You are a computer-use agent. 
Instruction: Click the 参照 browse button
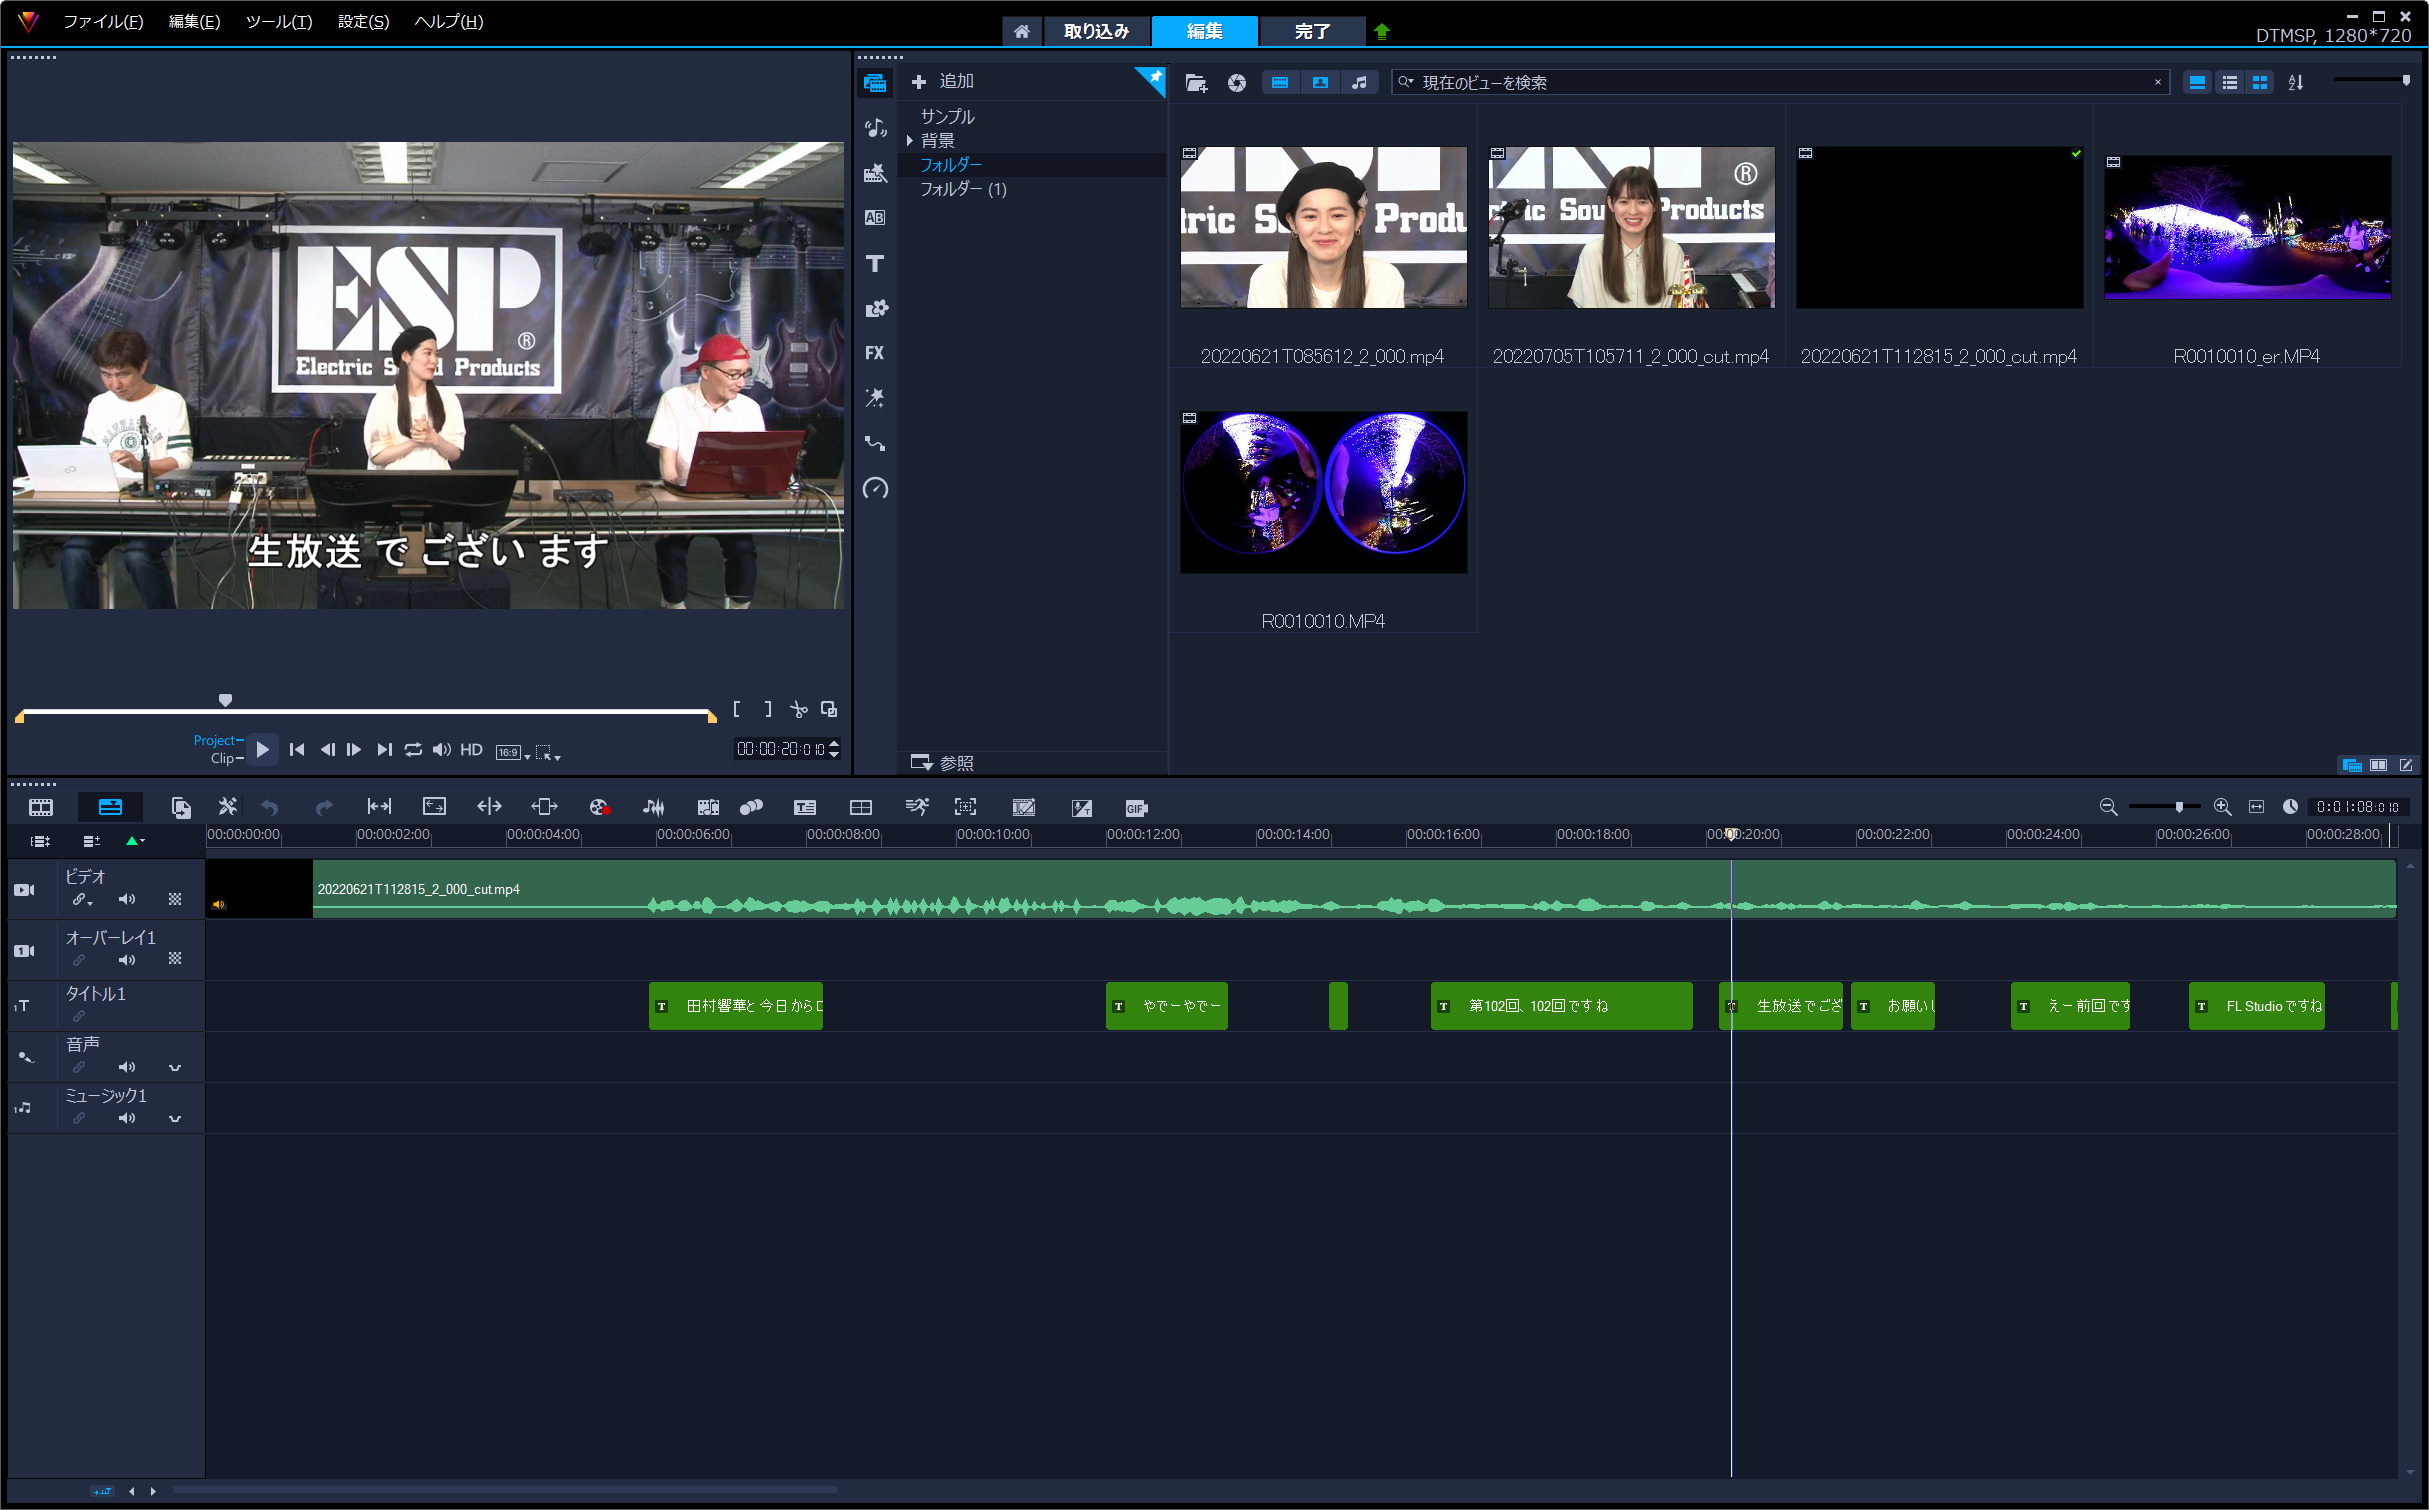click(x=941, y=763)
